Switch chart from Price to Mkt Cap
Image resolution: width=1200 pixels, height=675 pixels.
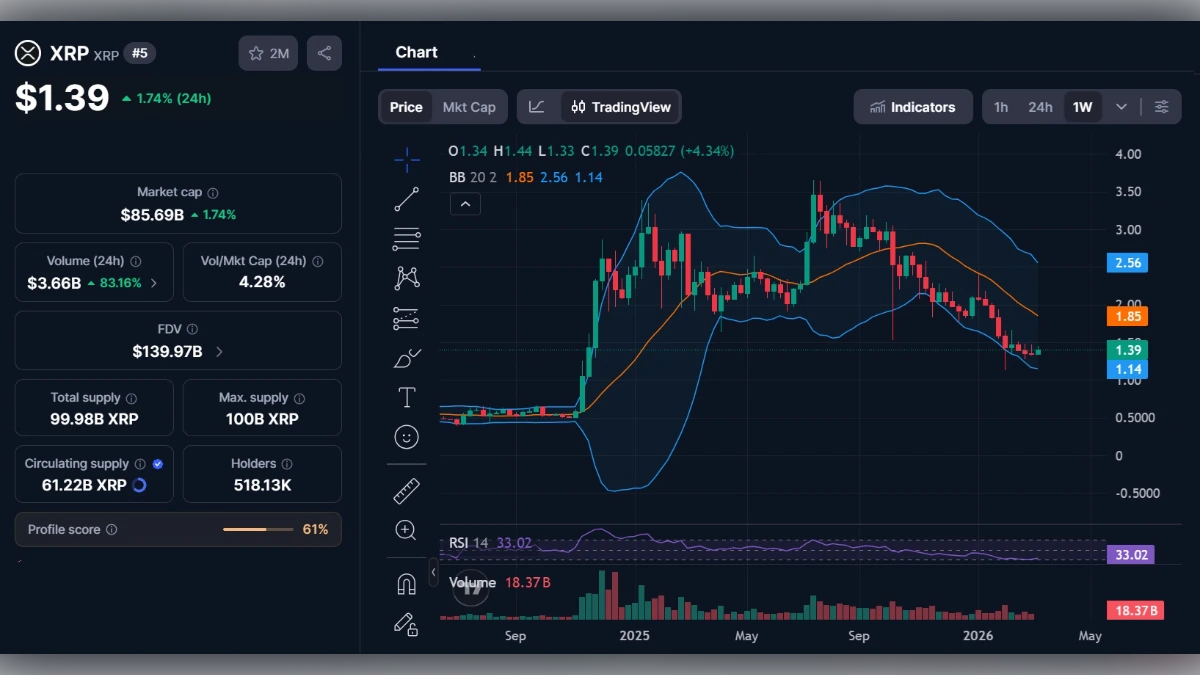tap(468, 106)
